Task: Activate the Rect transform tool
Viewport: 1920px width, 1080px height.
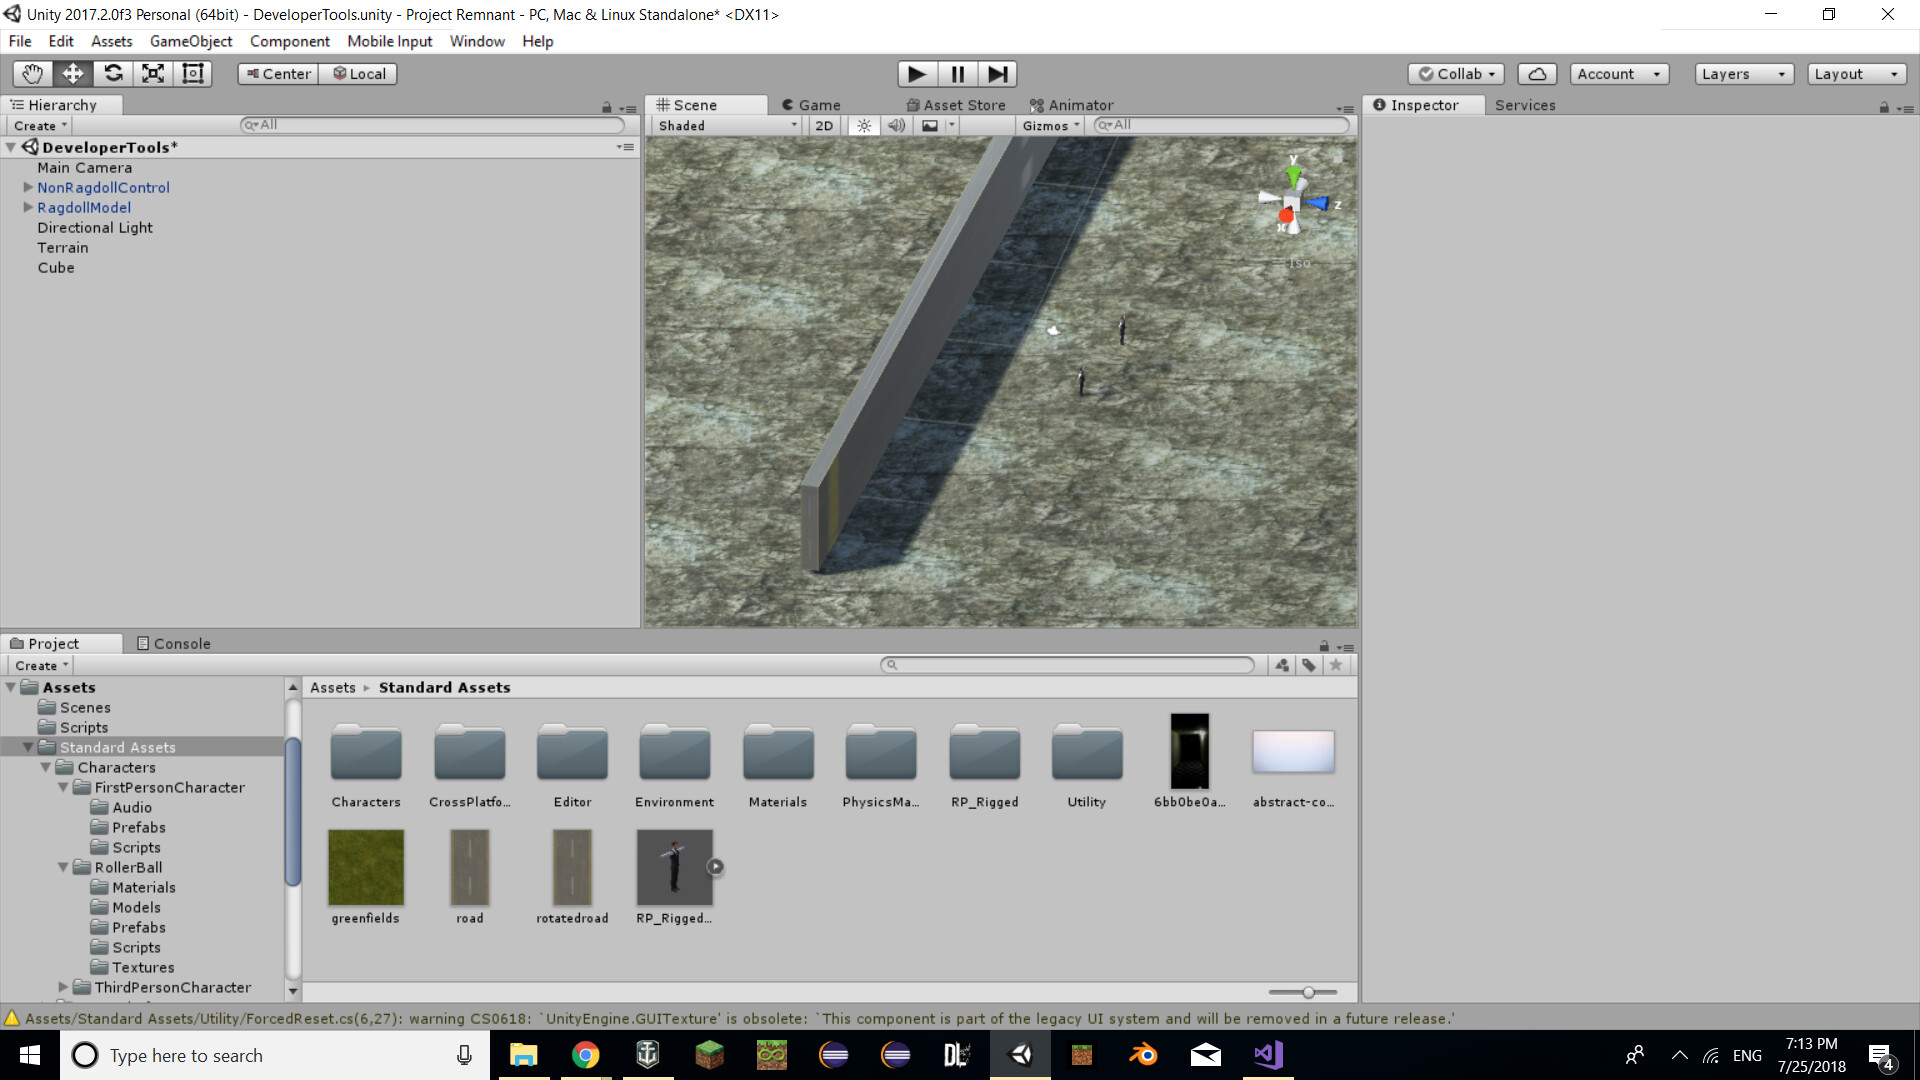Action: [x=192, y=73]
